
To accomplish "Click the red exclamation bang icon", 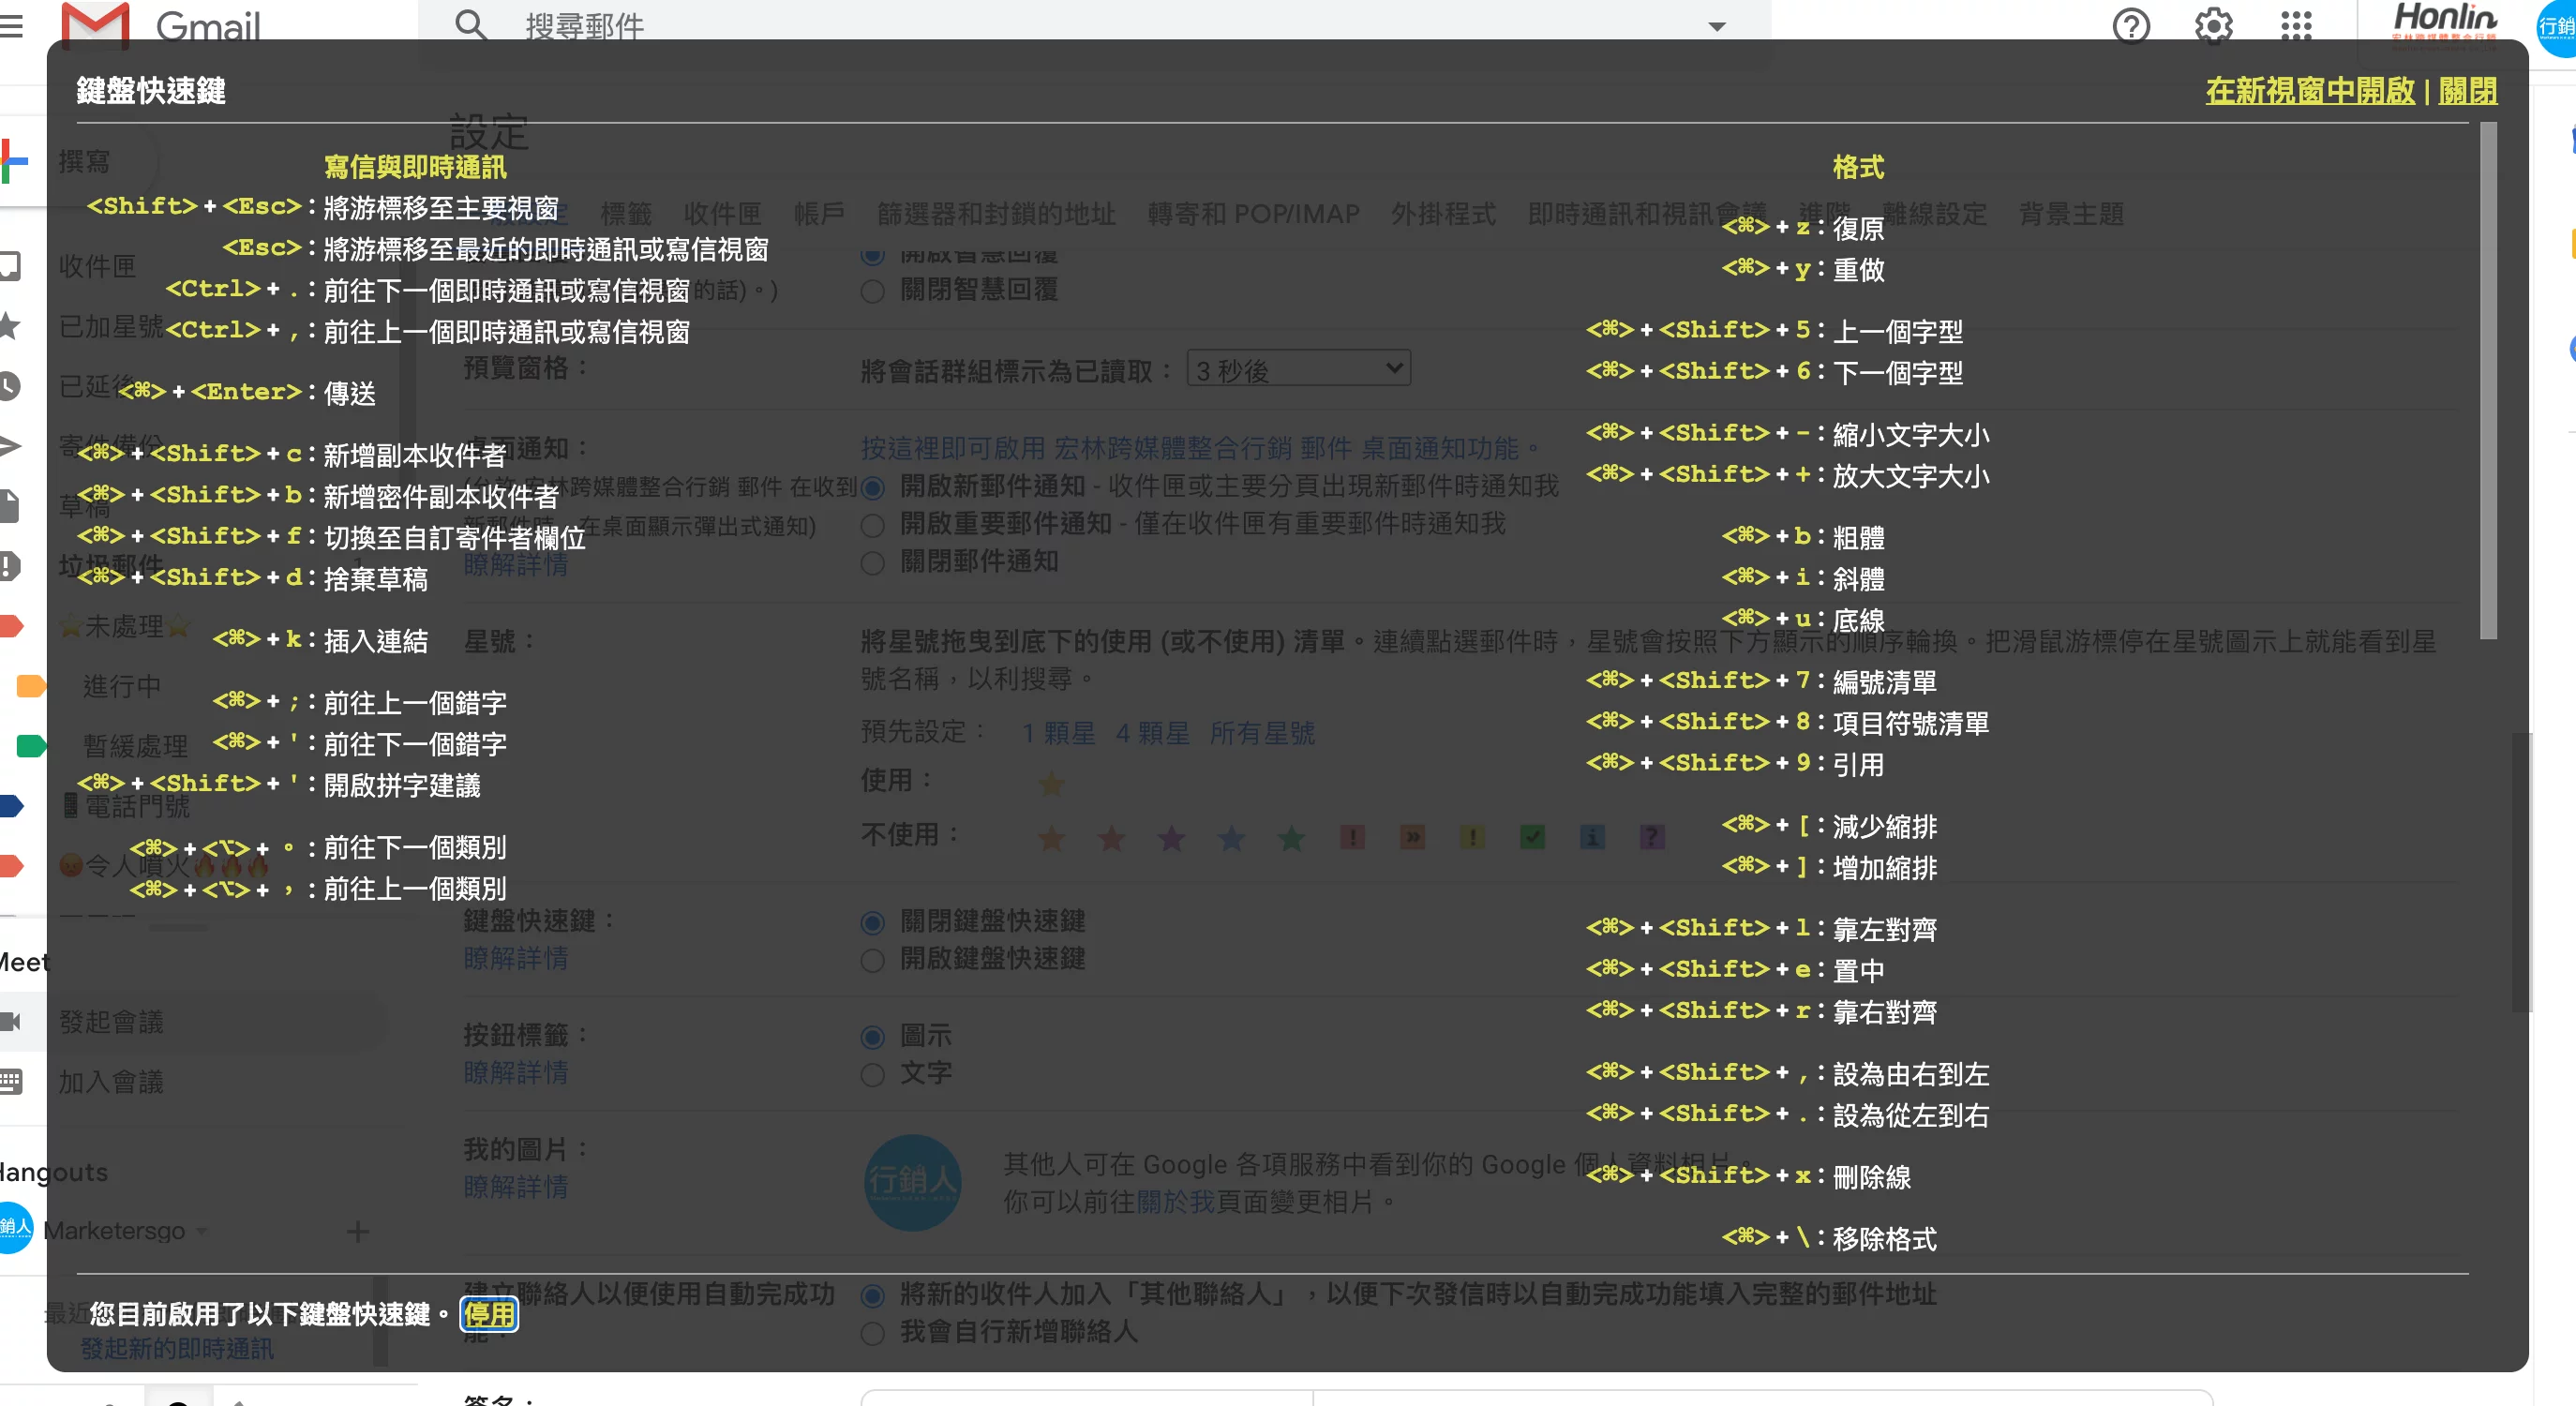I will pos(1352,837).
